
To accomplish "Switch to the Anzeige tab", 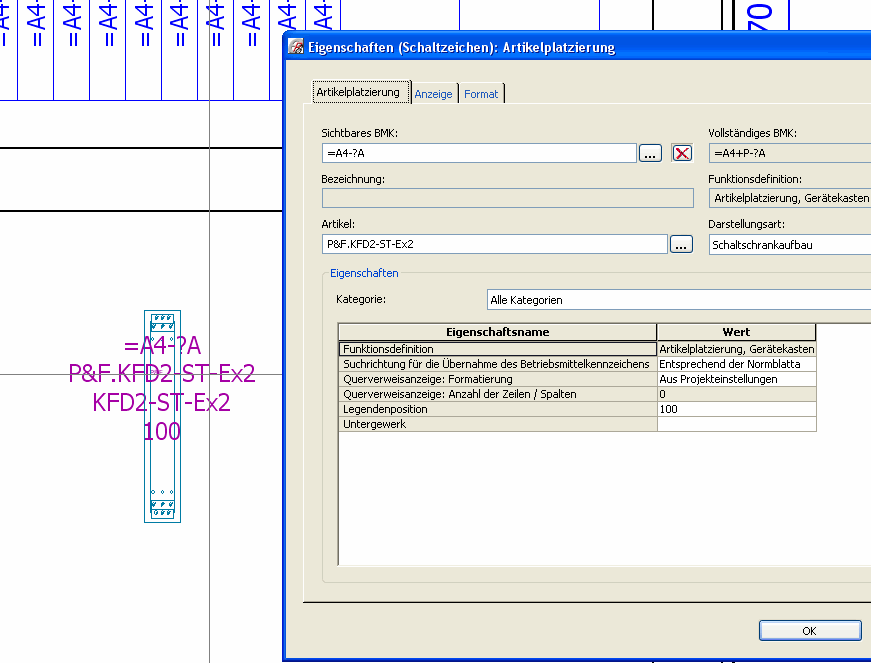I will [433, 94].
